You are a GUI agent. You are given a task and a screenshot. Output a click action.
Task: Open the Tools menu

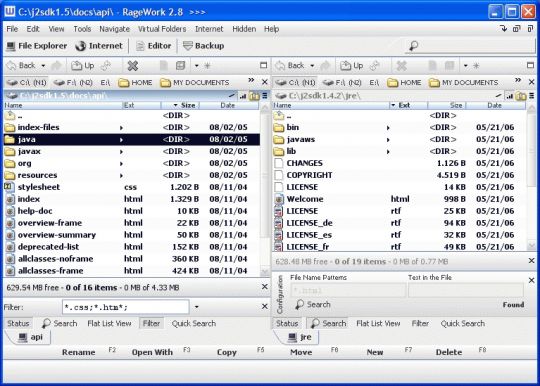[x=82, y=29]
